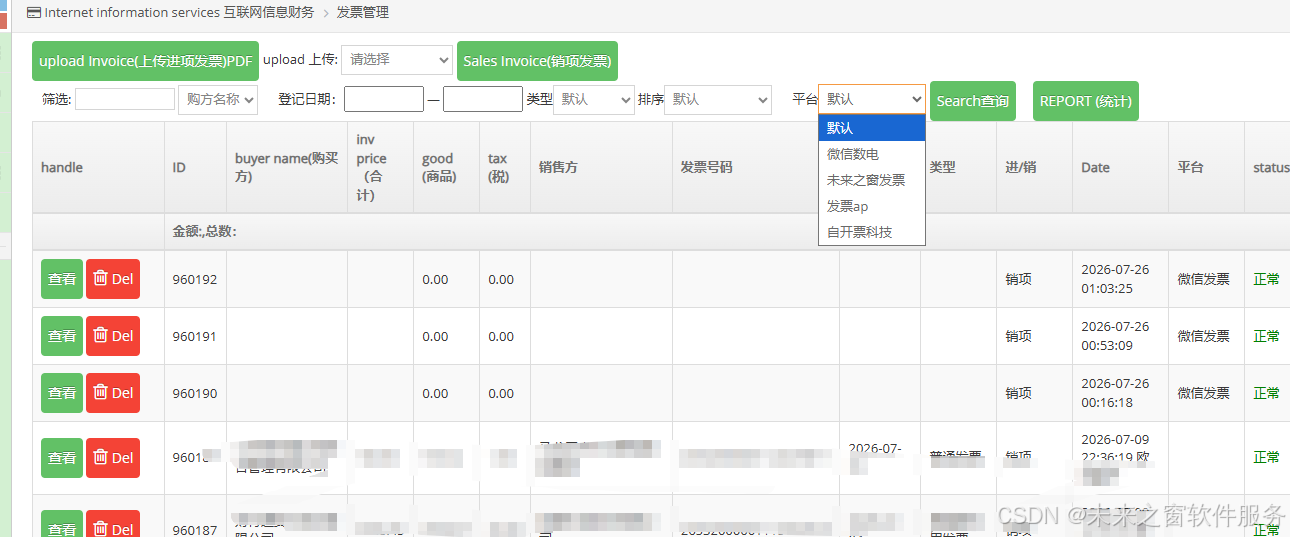Click the 登记日期 start date field

coord(384,99)
